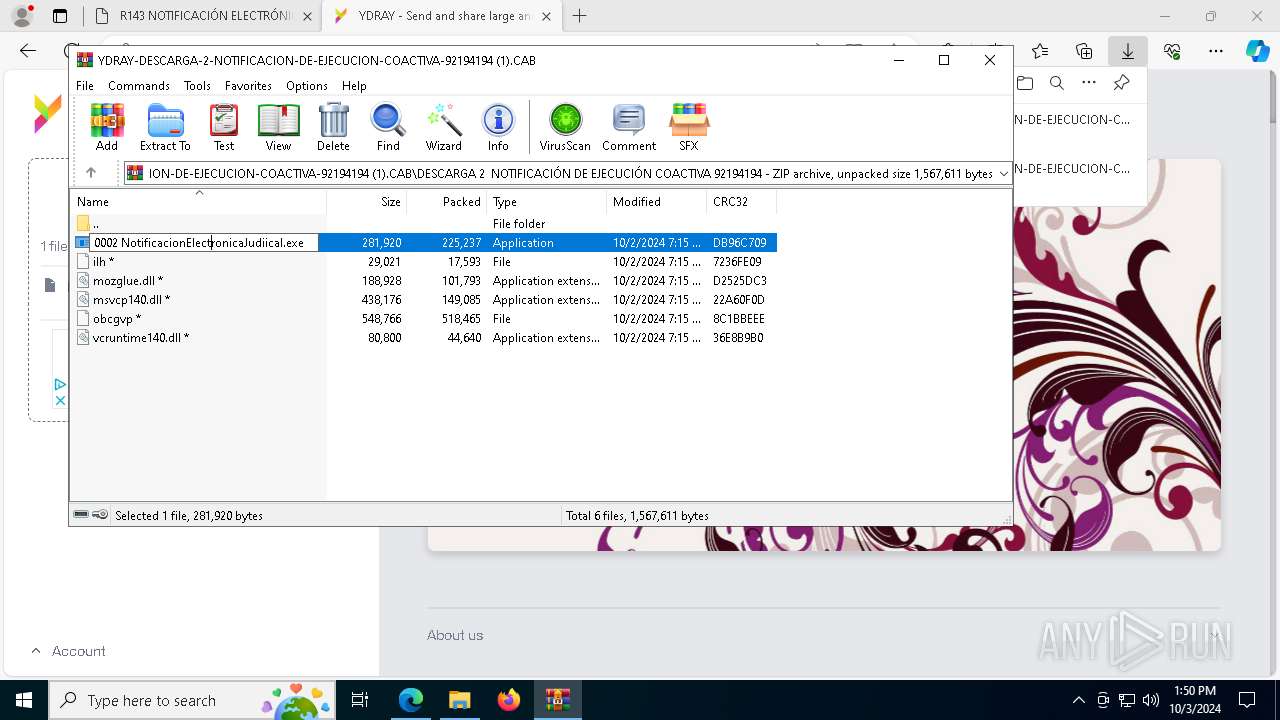Open the Comment tool

[629, 127]
